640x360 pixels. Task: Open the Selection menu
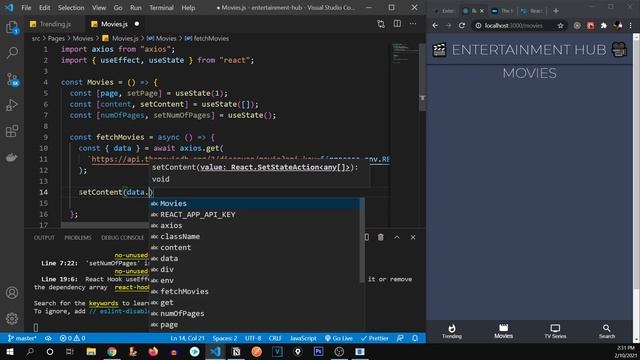[71, 8]
